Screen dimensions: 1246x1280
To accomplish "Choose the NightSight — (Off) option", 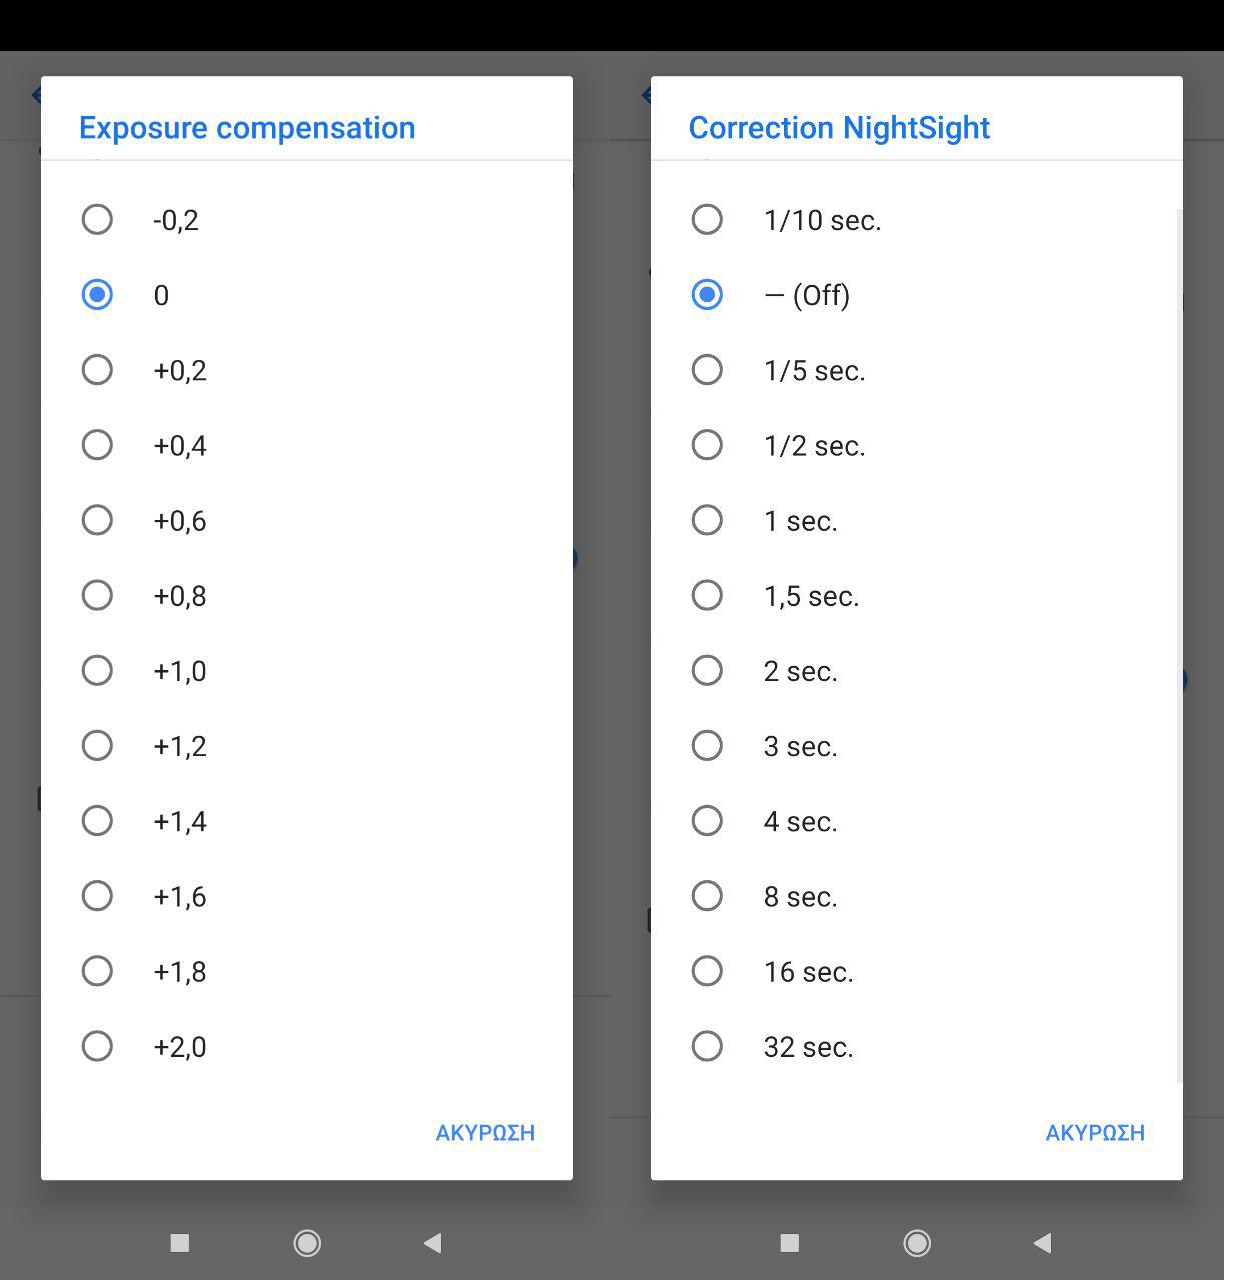I will tap(707, 295).
